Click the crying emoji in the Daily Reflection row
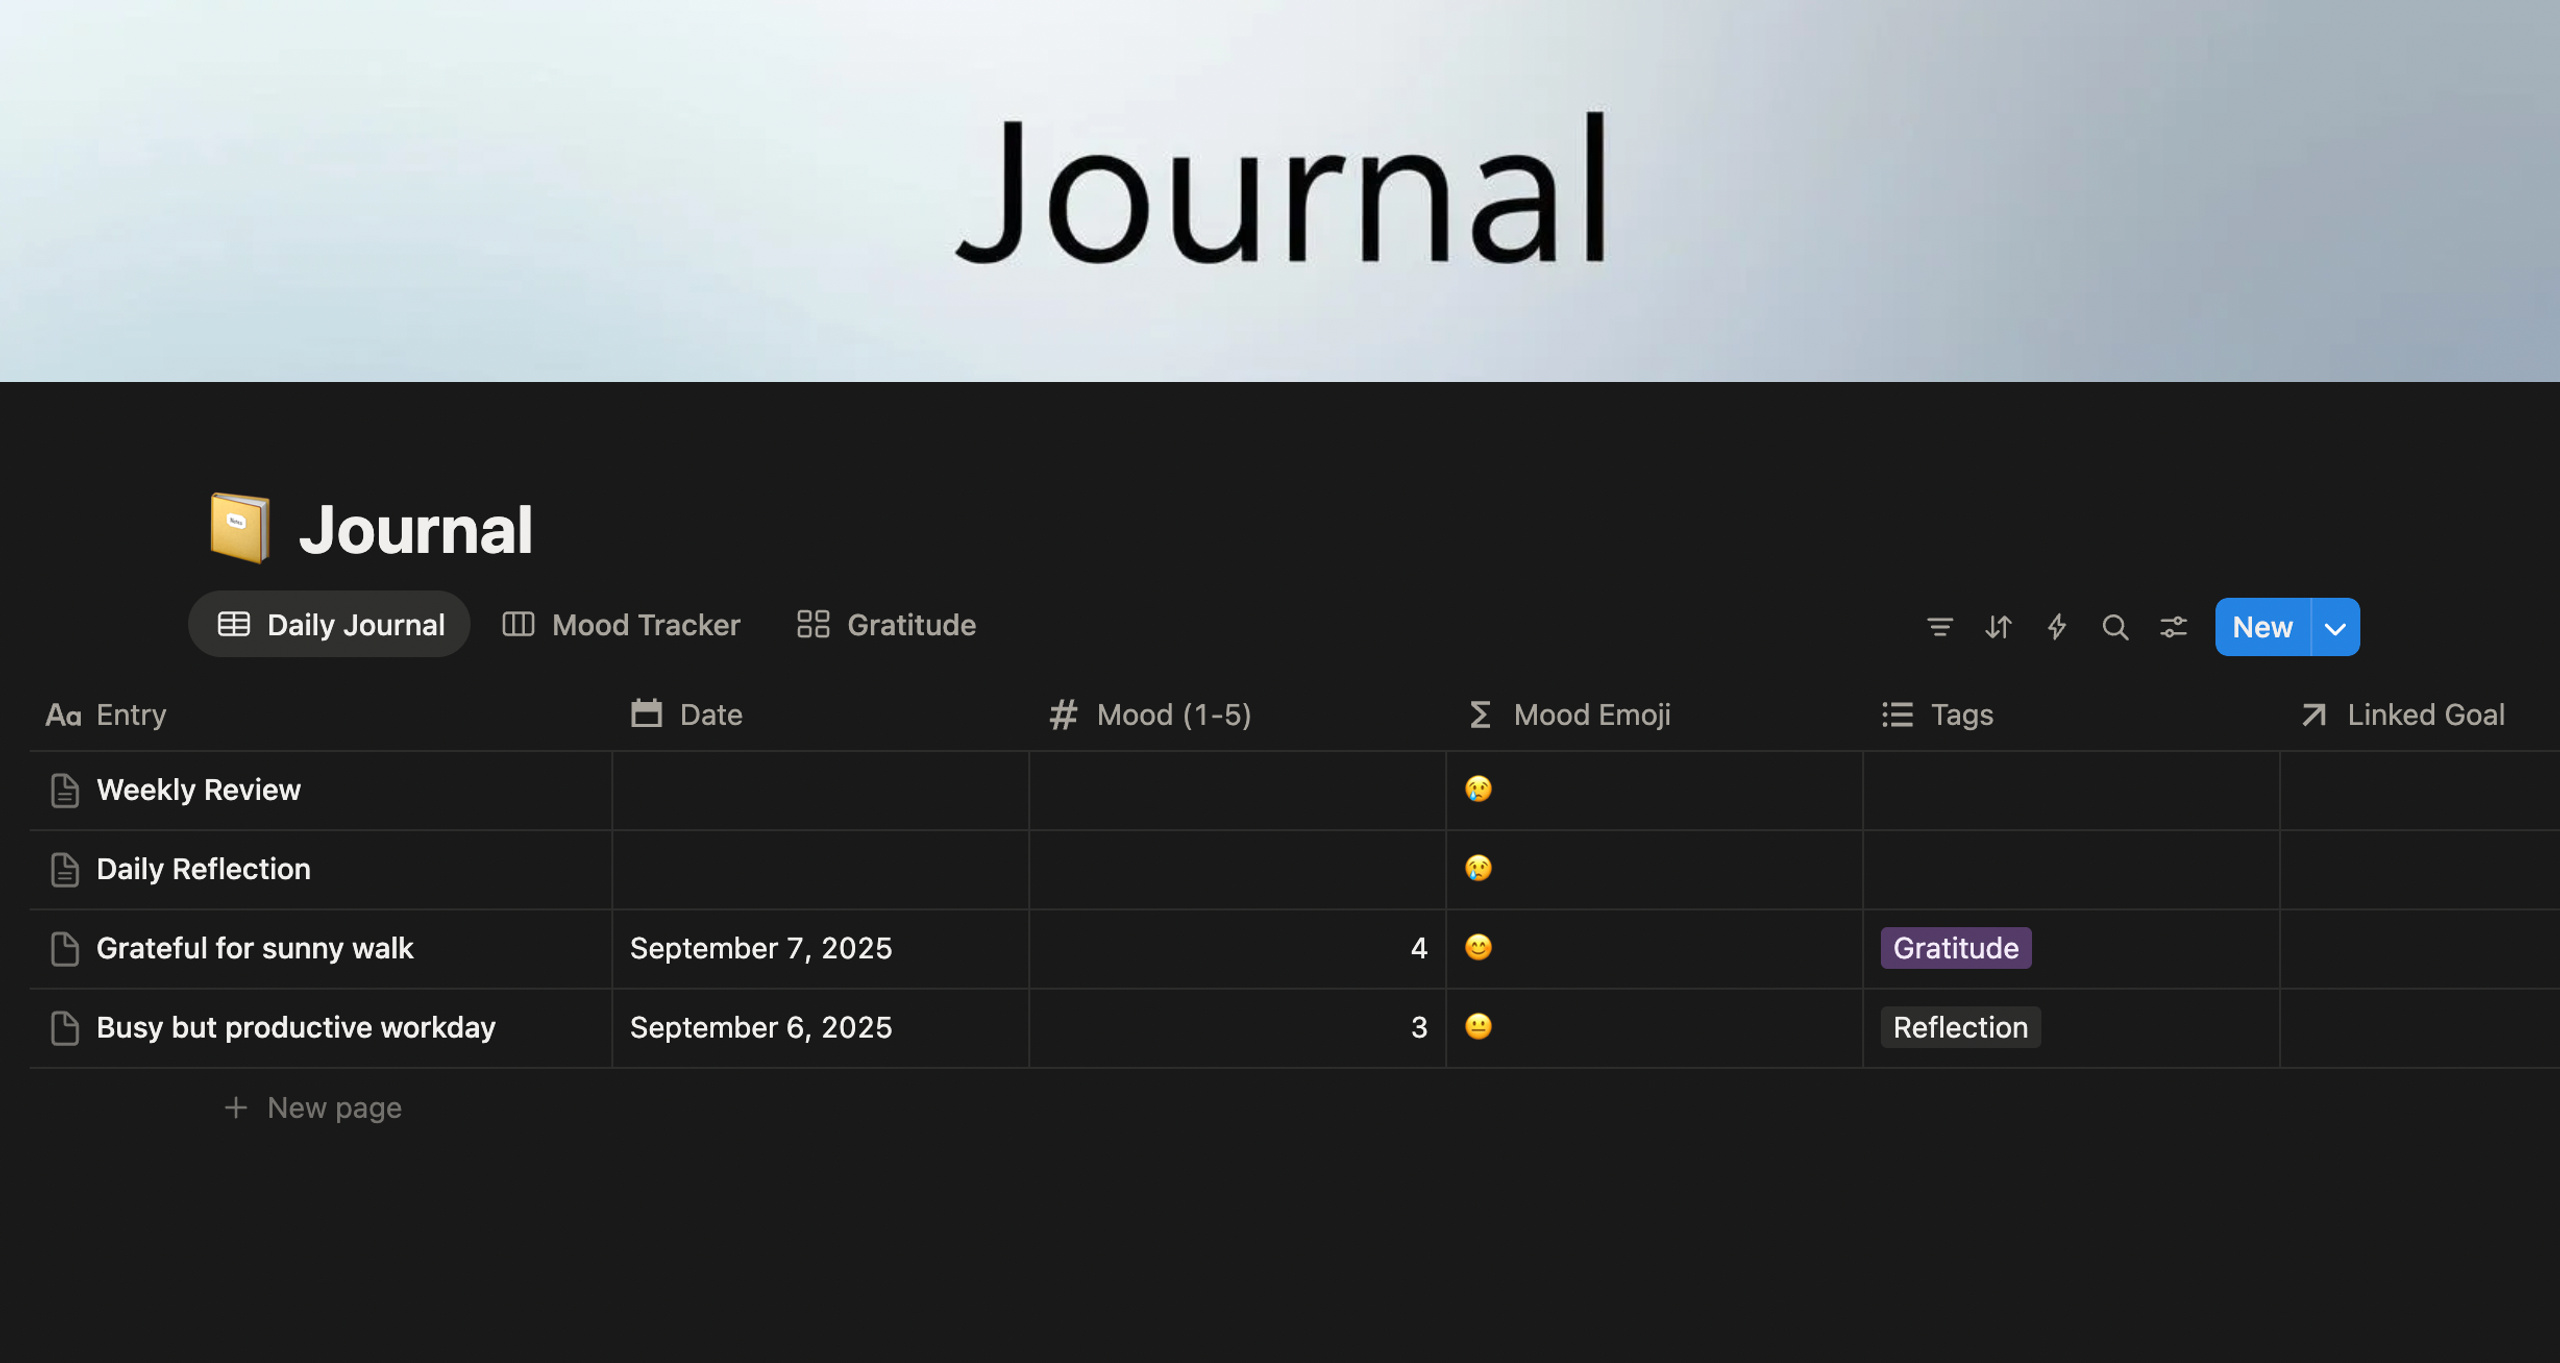Viewport: 2560px width, 1363px height. click(x=1478, y=868)
